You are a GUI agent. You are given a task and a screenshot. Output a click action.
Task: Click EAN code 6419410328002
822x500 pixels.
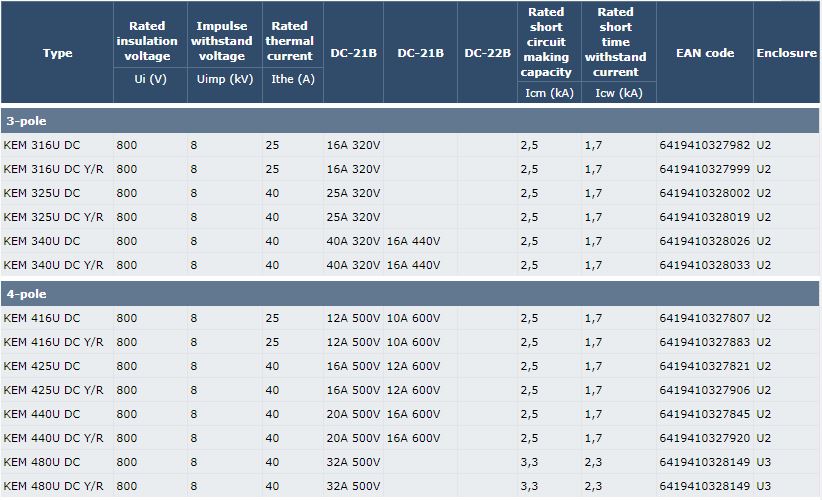[x=705, y=193]
